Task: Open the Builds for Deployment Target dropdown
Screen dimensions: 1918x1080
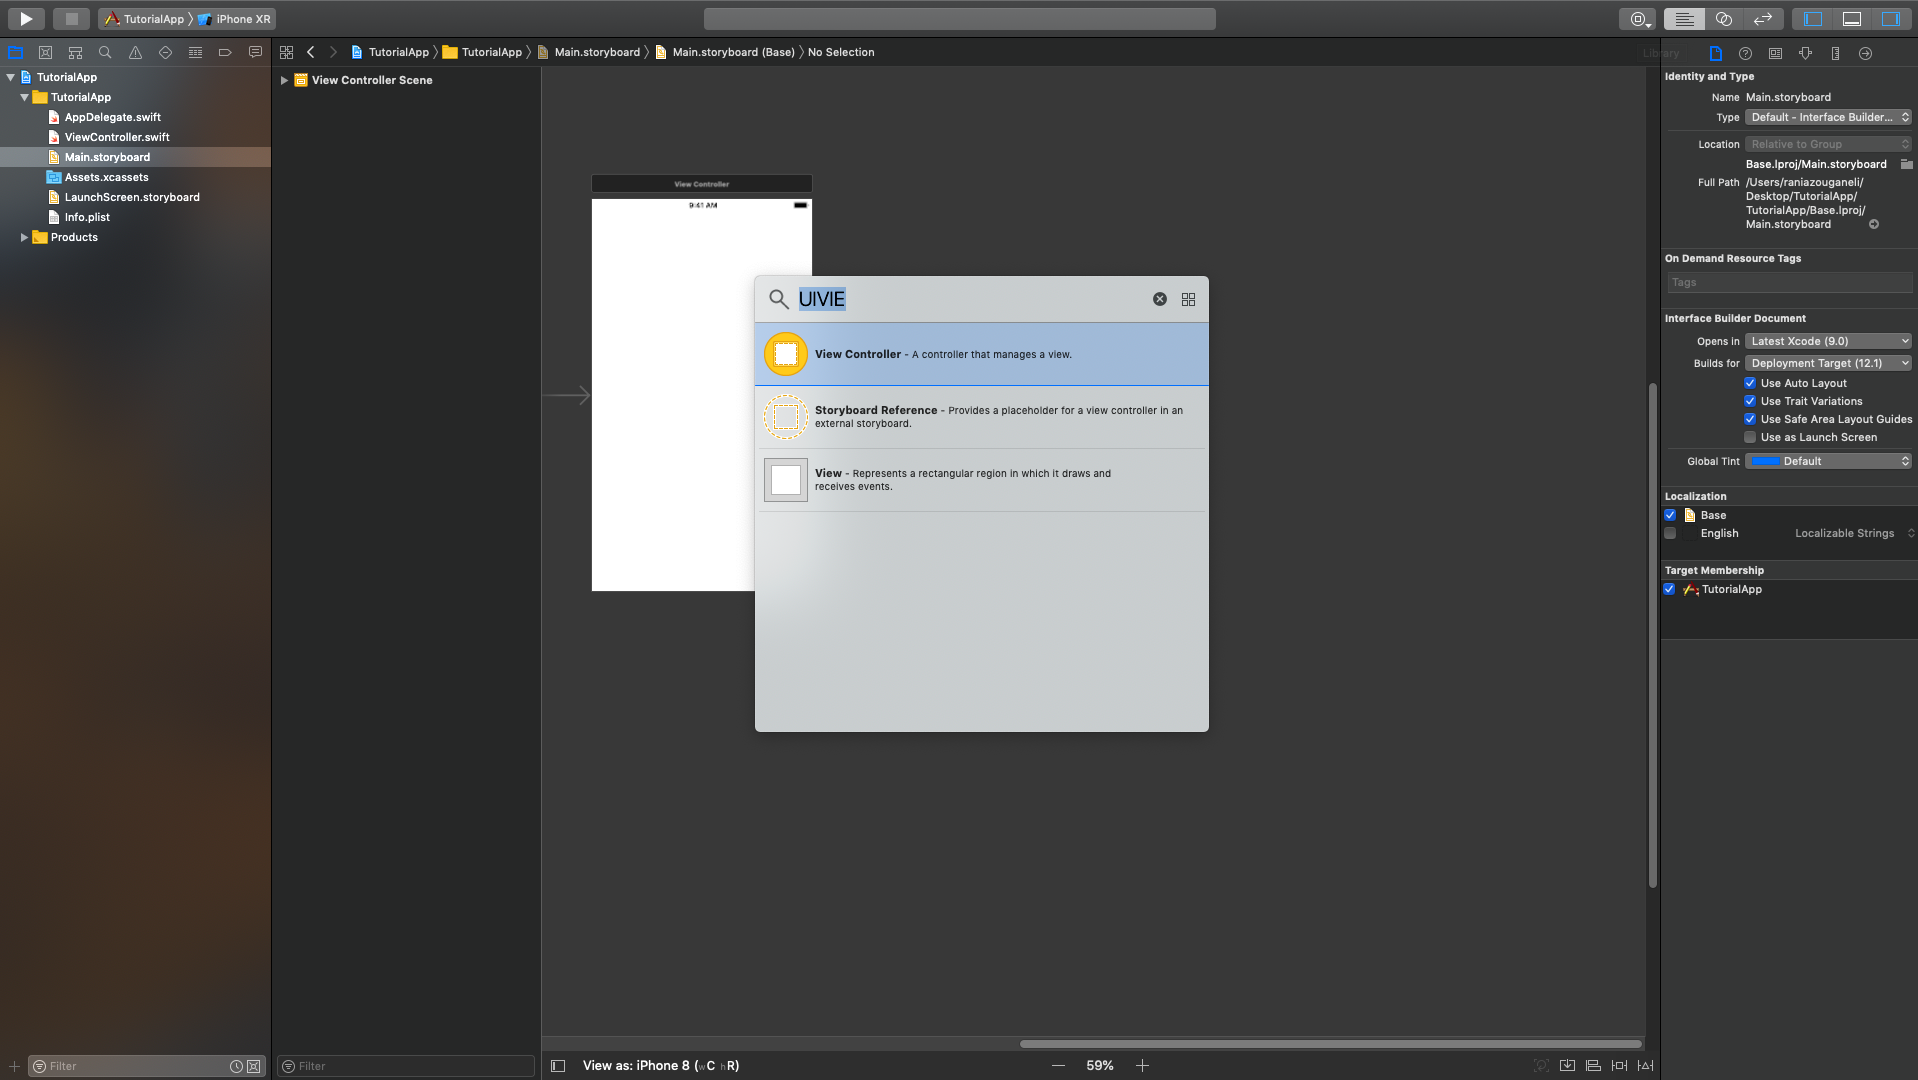Action: pyautogui.click(x=1828, y=363)
